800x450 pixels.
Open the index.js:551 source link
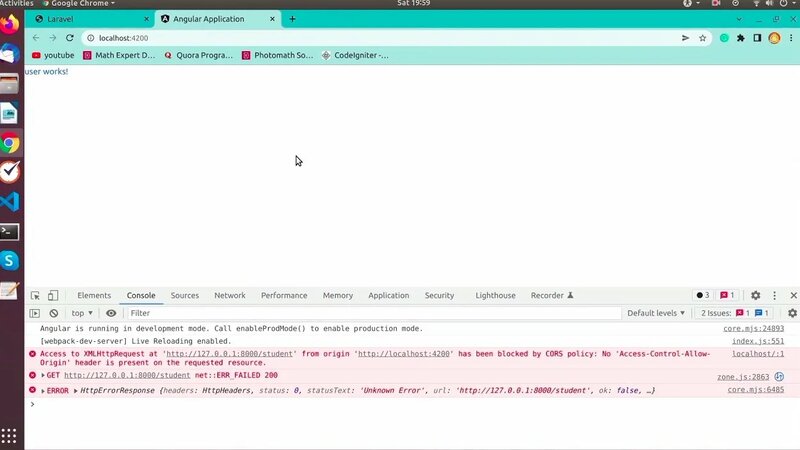click(x=758, y=341)
